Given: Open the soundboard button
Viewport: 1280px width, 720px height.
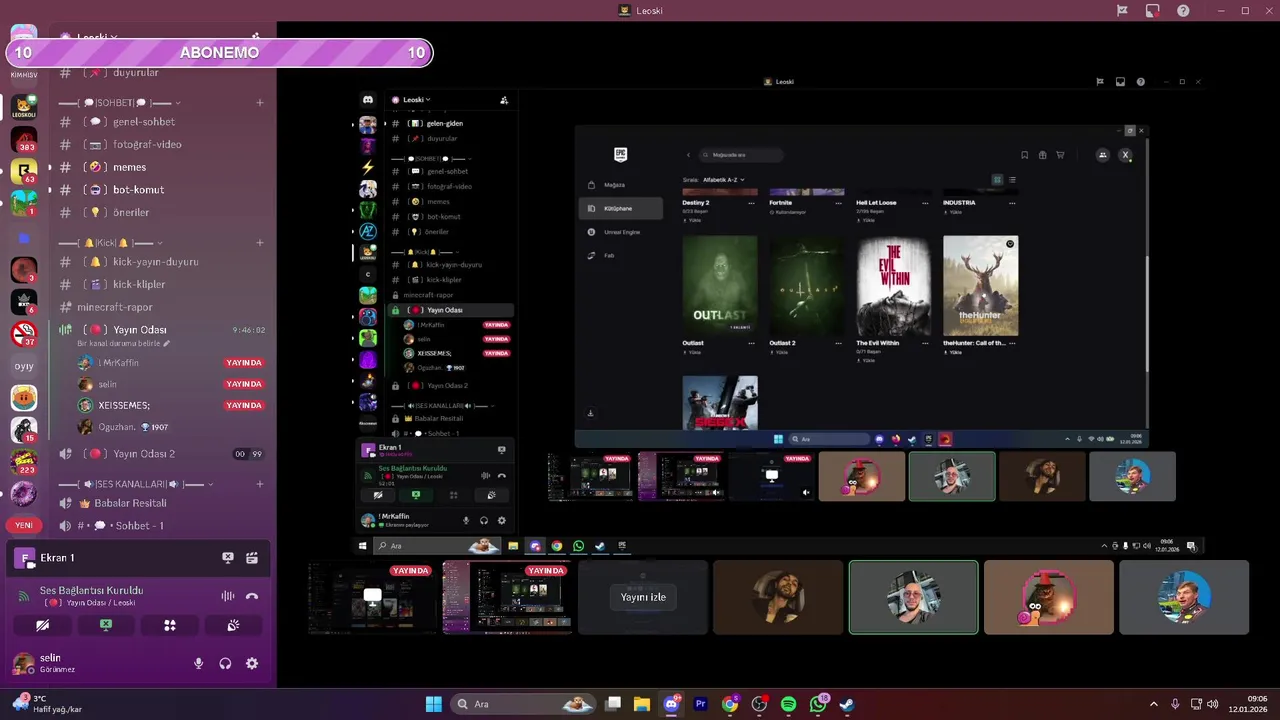Looking at the screenshot, I should [x=233, y=625].
